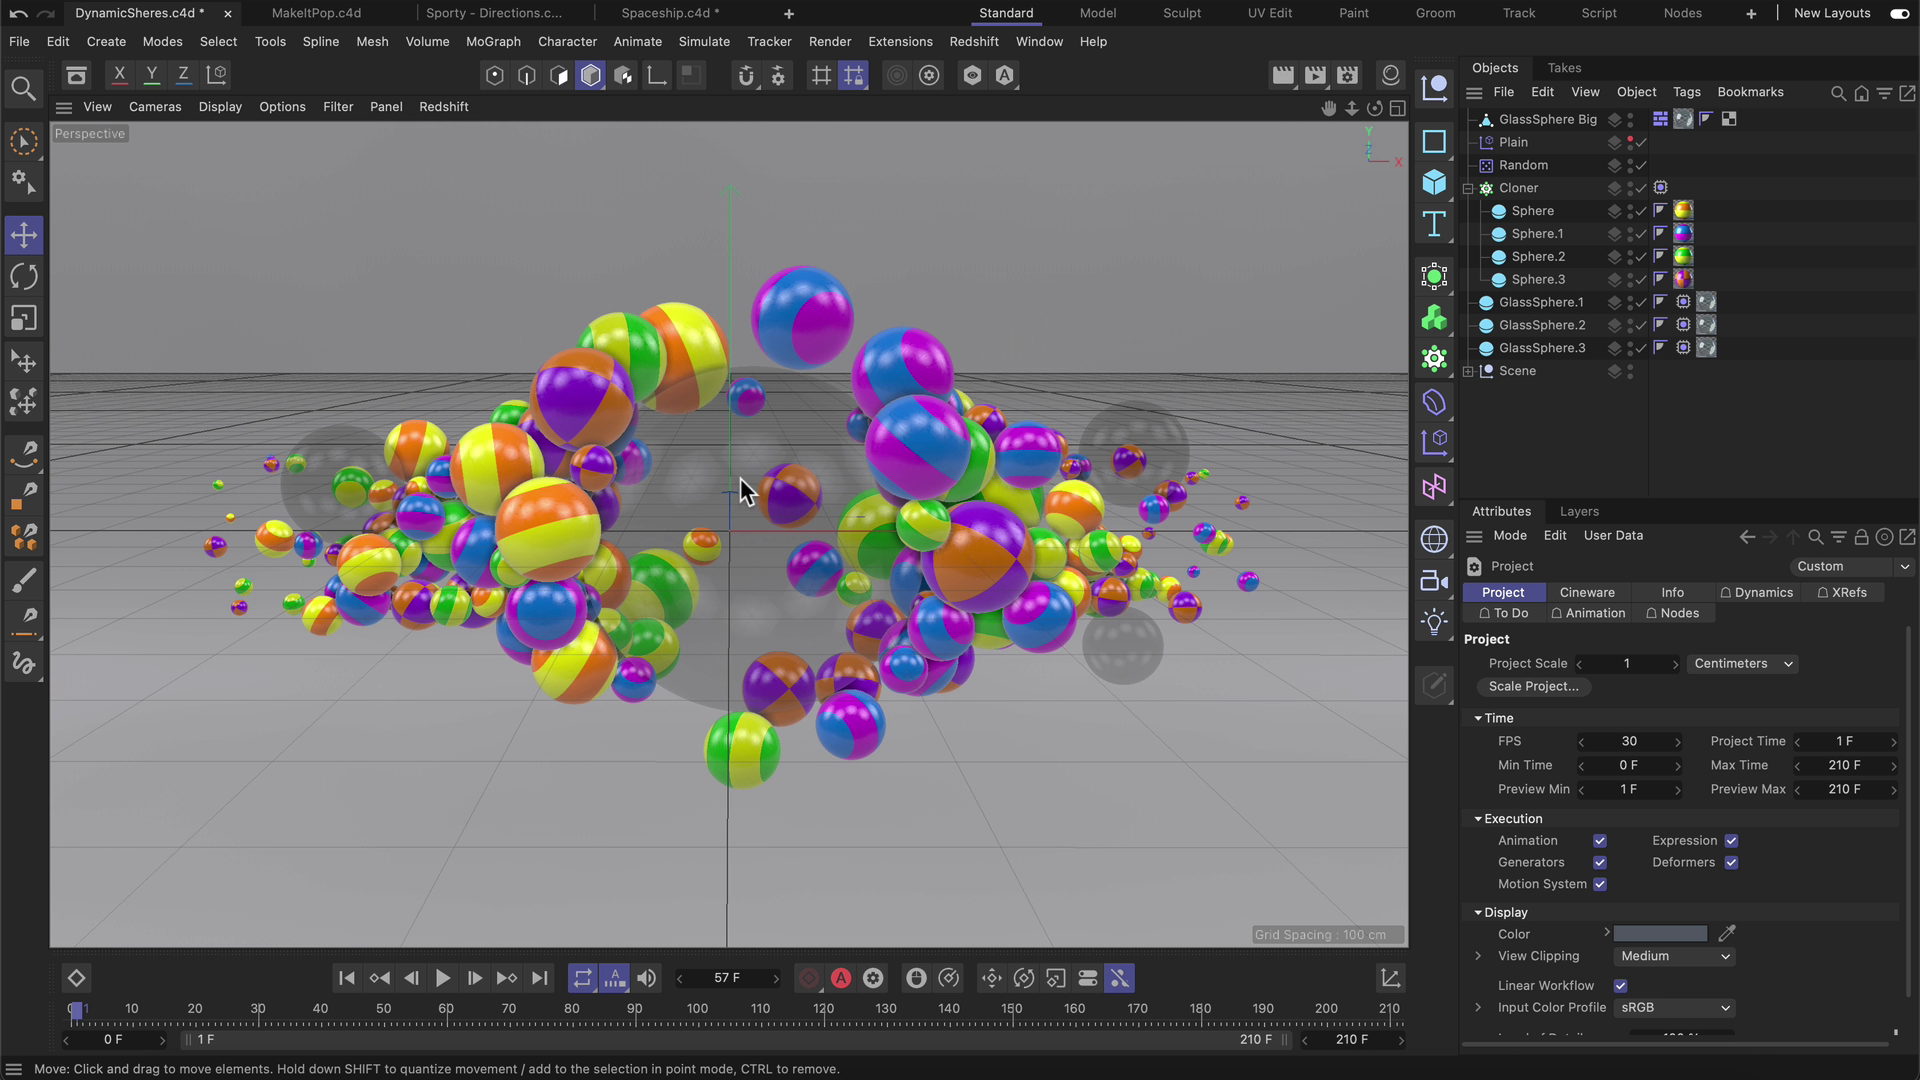The image size is (1920, 1080).
Task: Open the Input Color Profile sRGB dropdown
Action: [x=1674, y=1008]
